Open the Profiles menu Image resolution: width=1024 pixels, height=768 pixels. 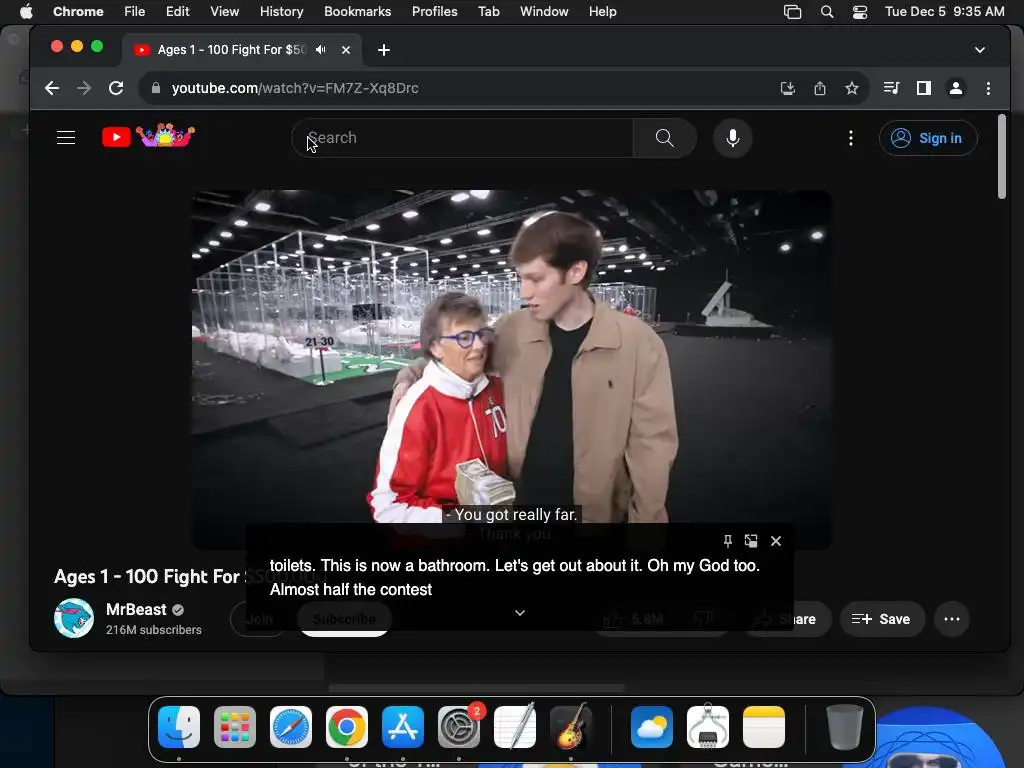[434, 11]
